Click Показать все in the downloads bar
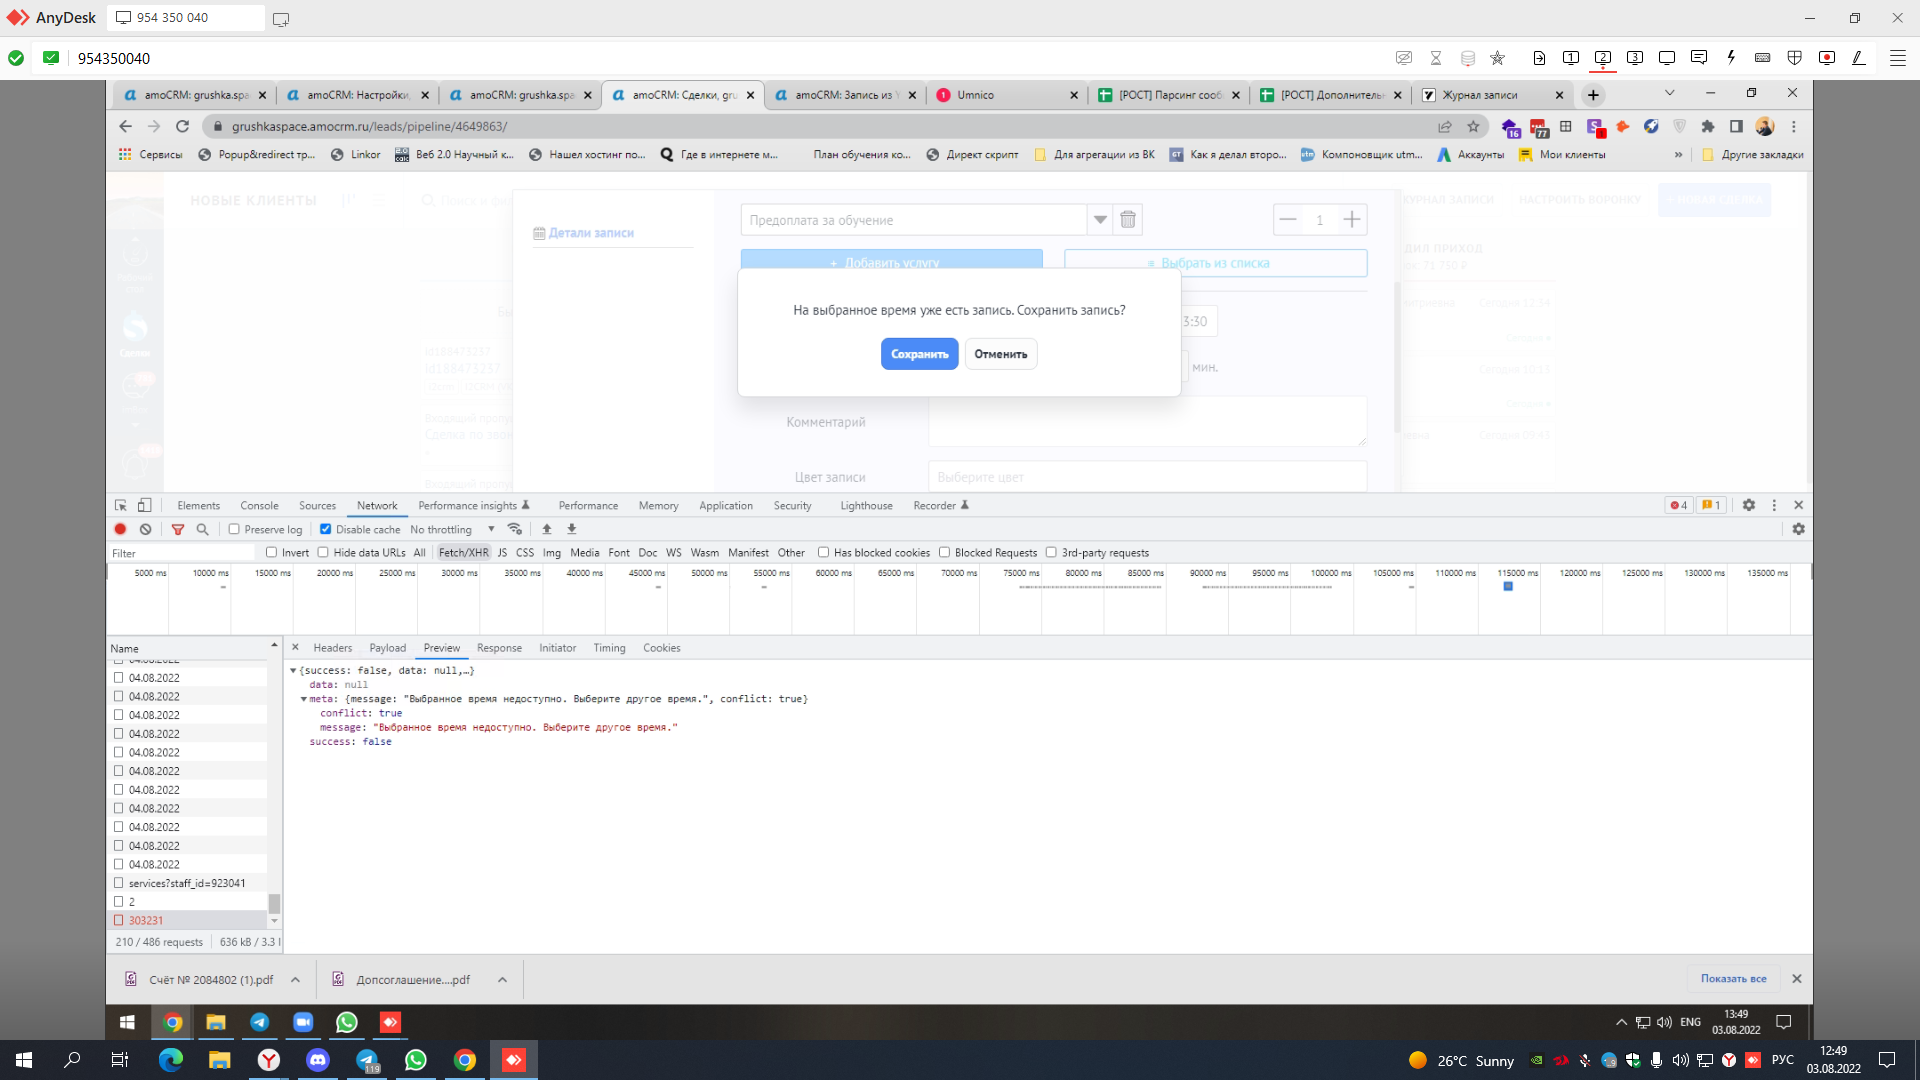This screenshot has height=1080, width=1920. tap(1733, 979)
